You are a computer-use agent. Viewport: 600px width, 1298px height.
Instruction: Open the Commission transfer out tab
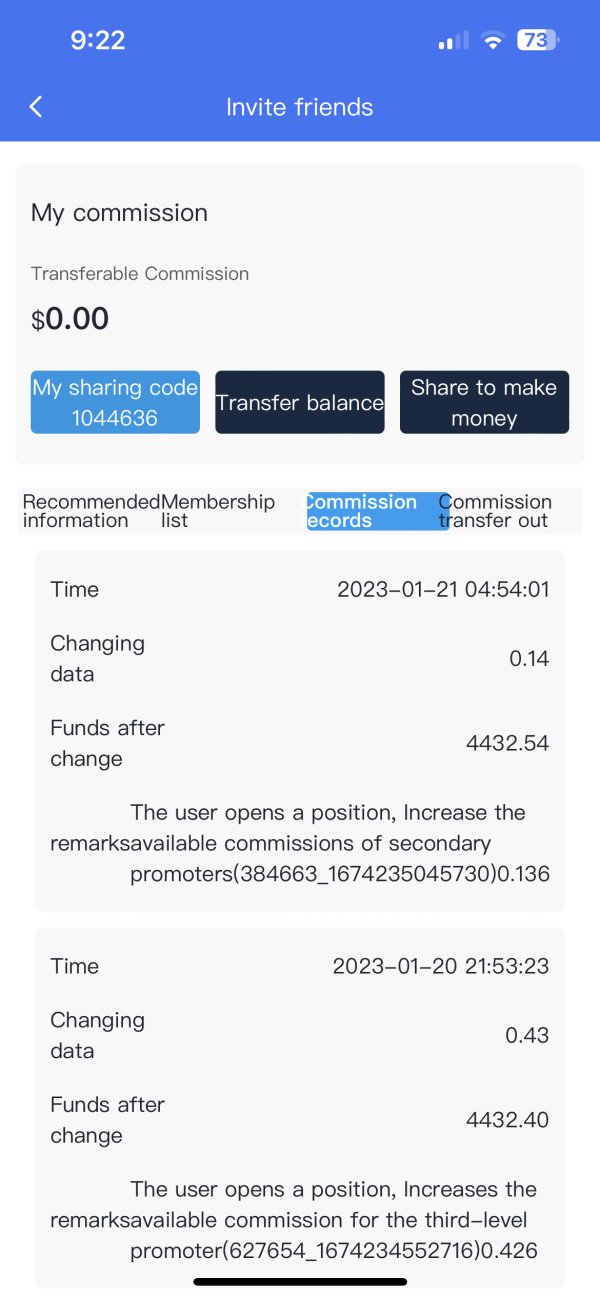pyautogui.click(x=495, y=511)
